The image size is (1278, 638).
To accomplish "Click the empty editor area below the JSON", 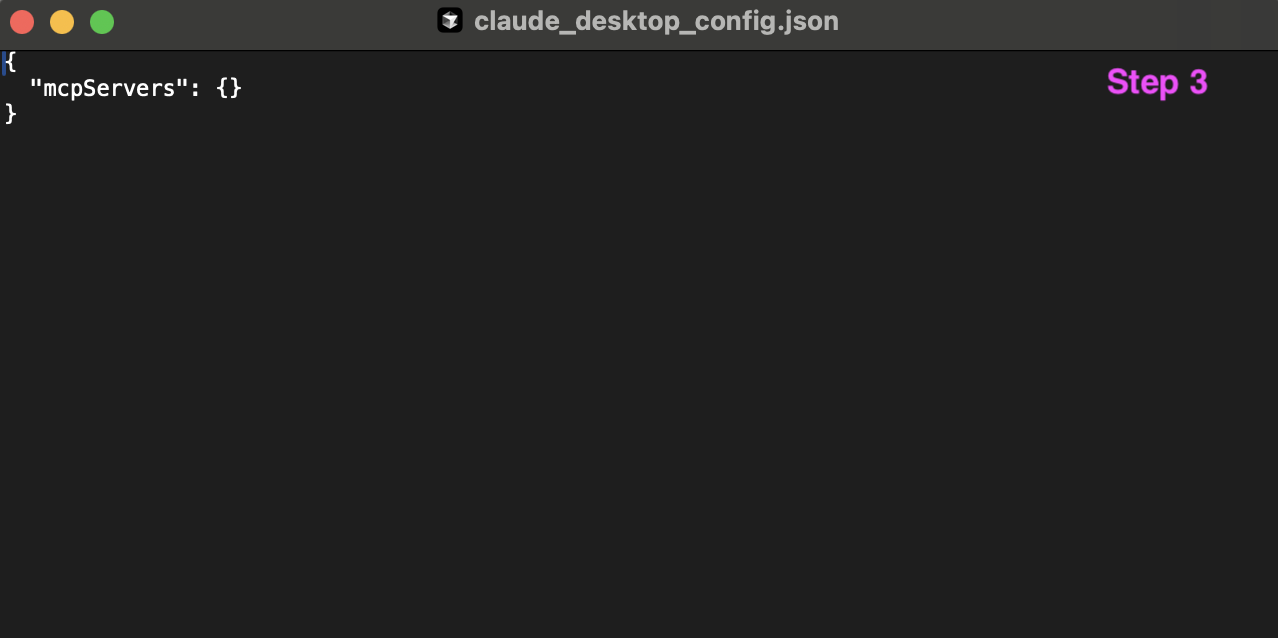I will pos(639,380).
